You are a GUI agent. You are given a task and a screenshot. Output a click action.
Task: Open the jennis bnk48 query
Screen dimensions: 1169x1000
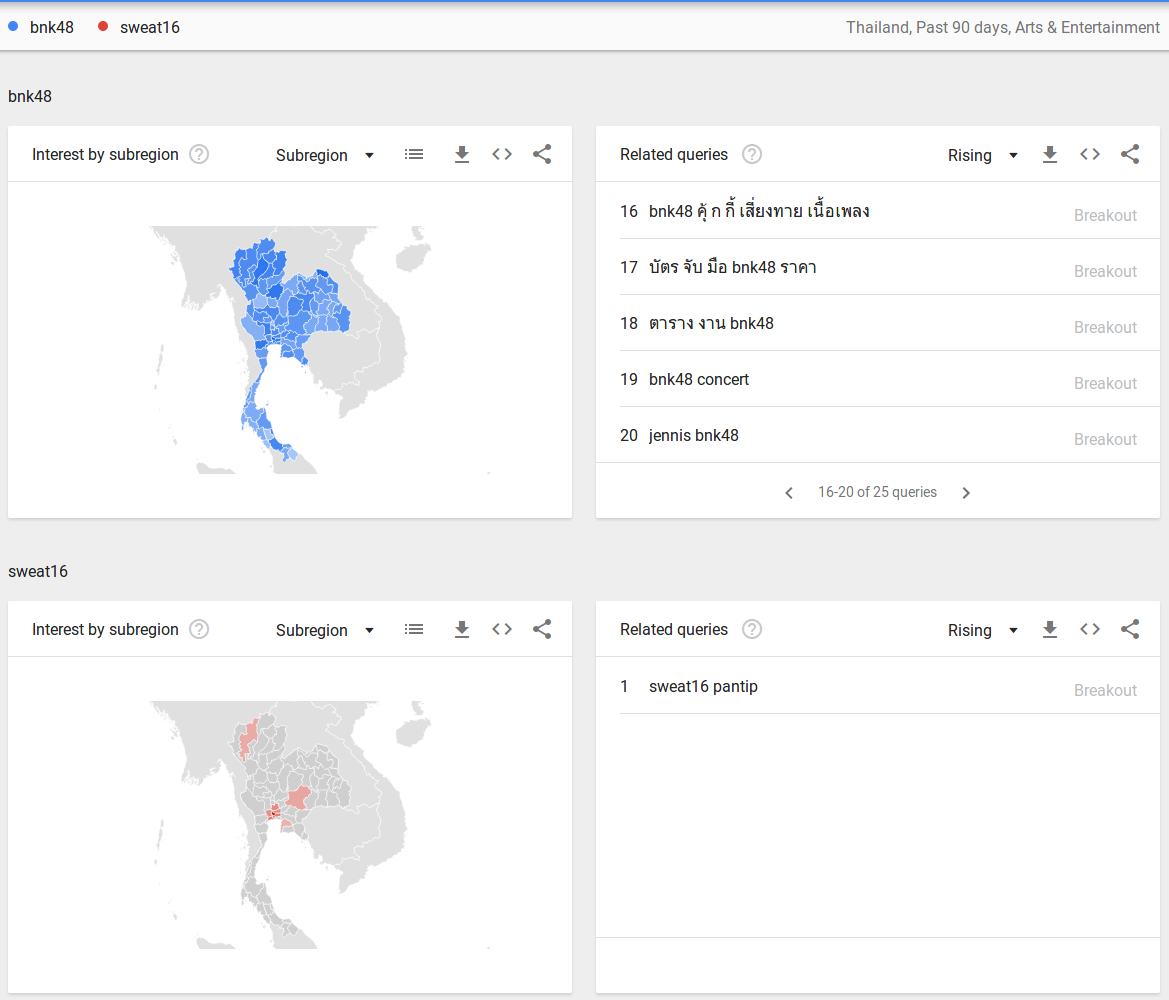693,435
